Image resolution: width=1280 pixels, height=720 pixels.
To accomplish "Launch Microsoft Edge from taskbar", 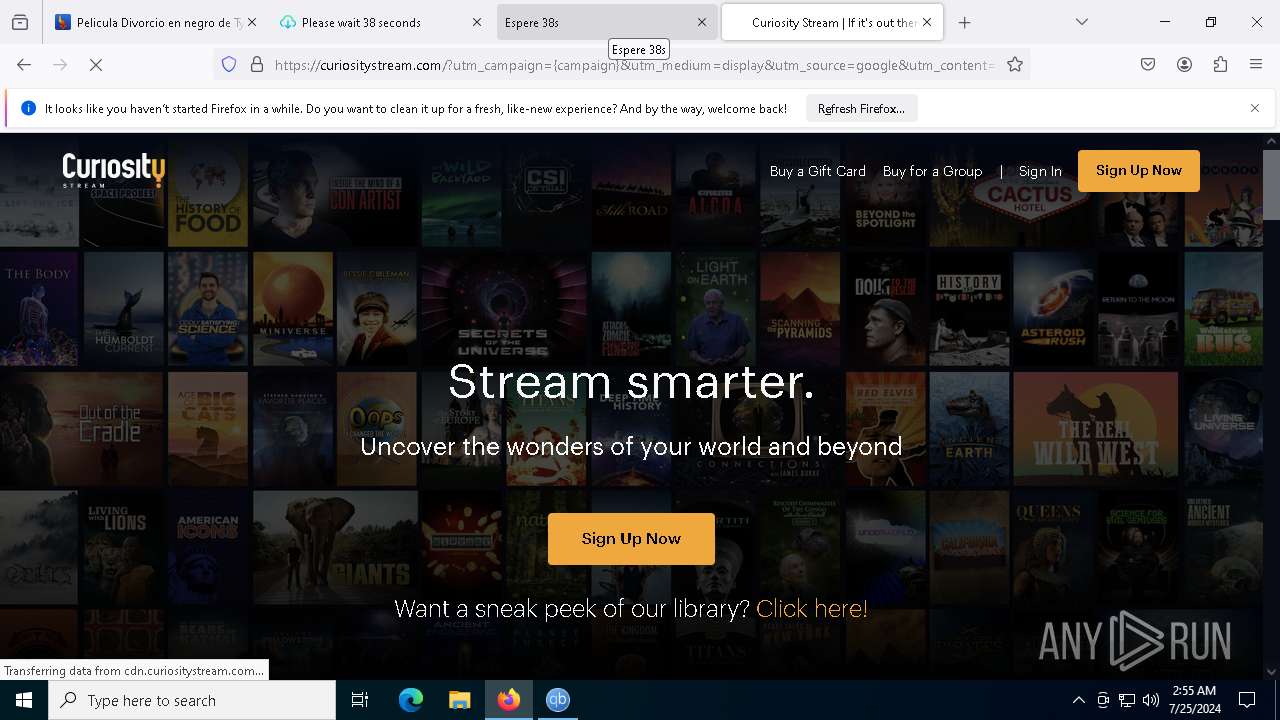I will (410, 700).
